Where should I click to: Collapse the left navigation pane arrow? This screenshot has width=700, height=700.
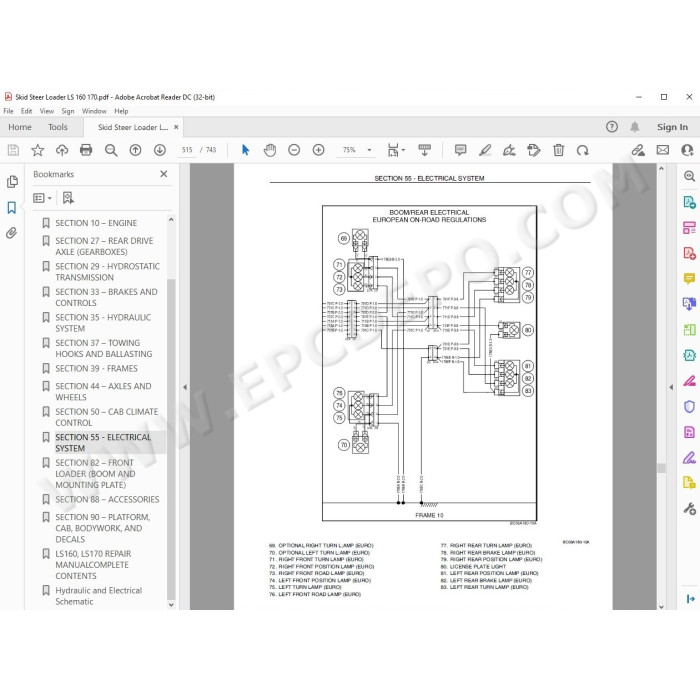pyautogui.click(x=185, y=387)
